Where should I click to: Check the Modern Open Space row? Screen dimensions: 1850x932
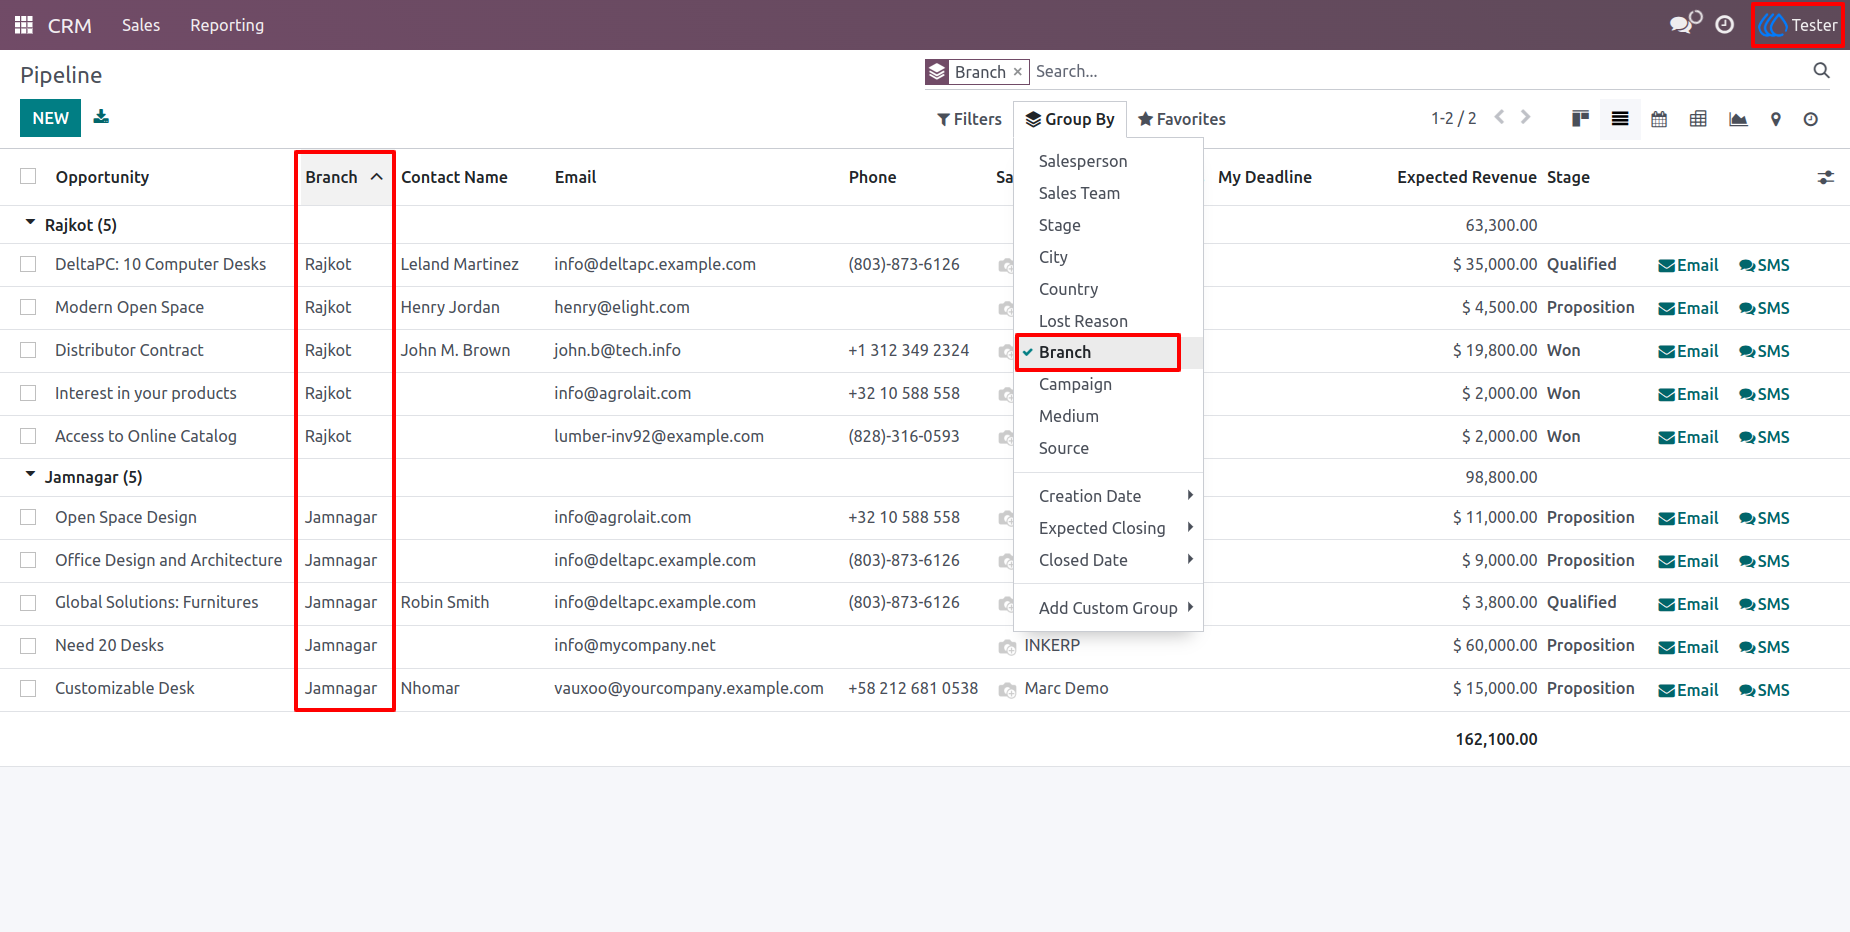[x=28, y=307]
